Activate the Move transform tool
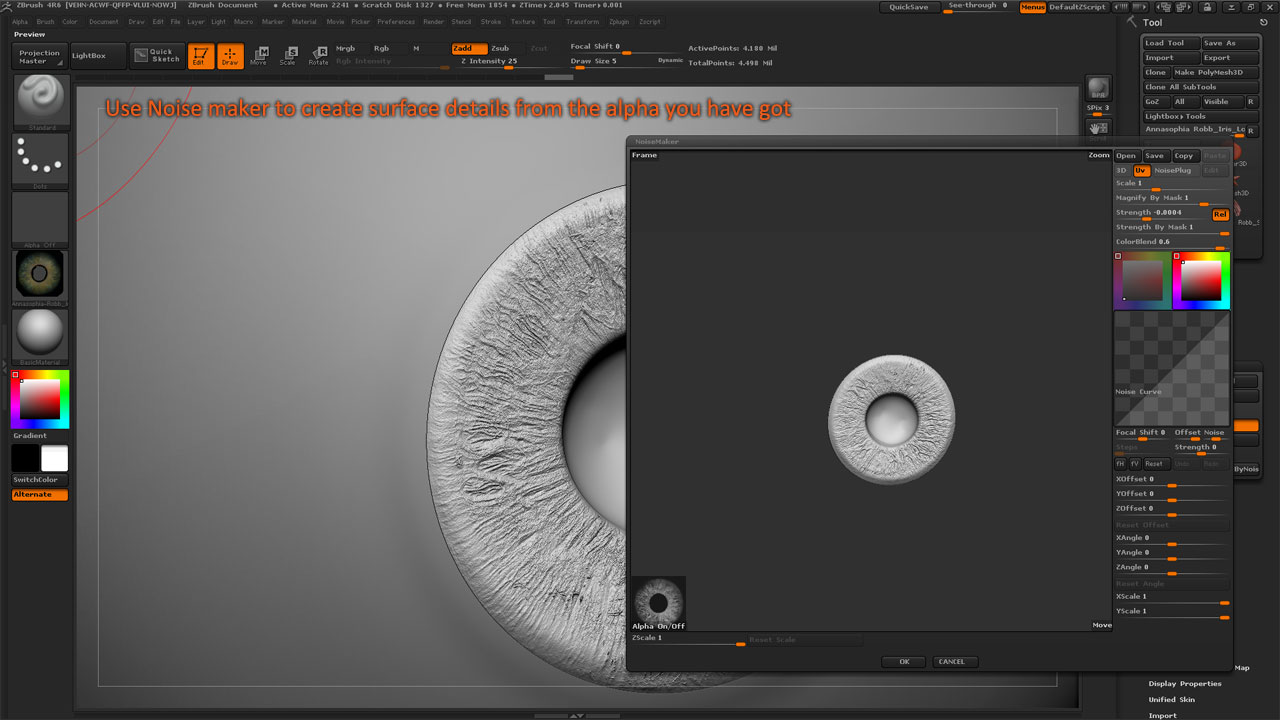The image size is (1280, 720). click(258, 56)
